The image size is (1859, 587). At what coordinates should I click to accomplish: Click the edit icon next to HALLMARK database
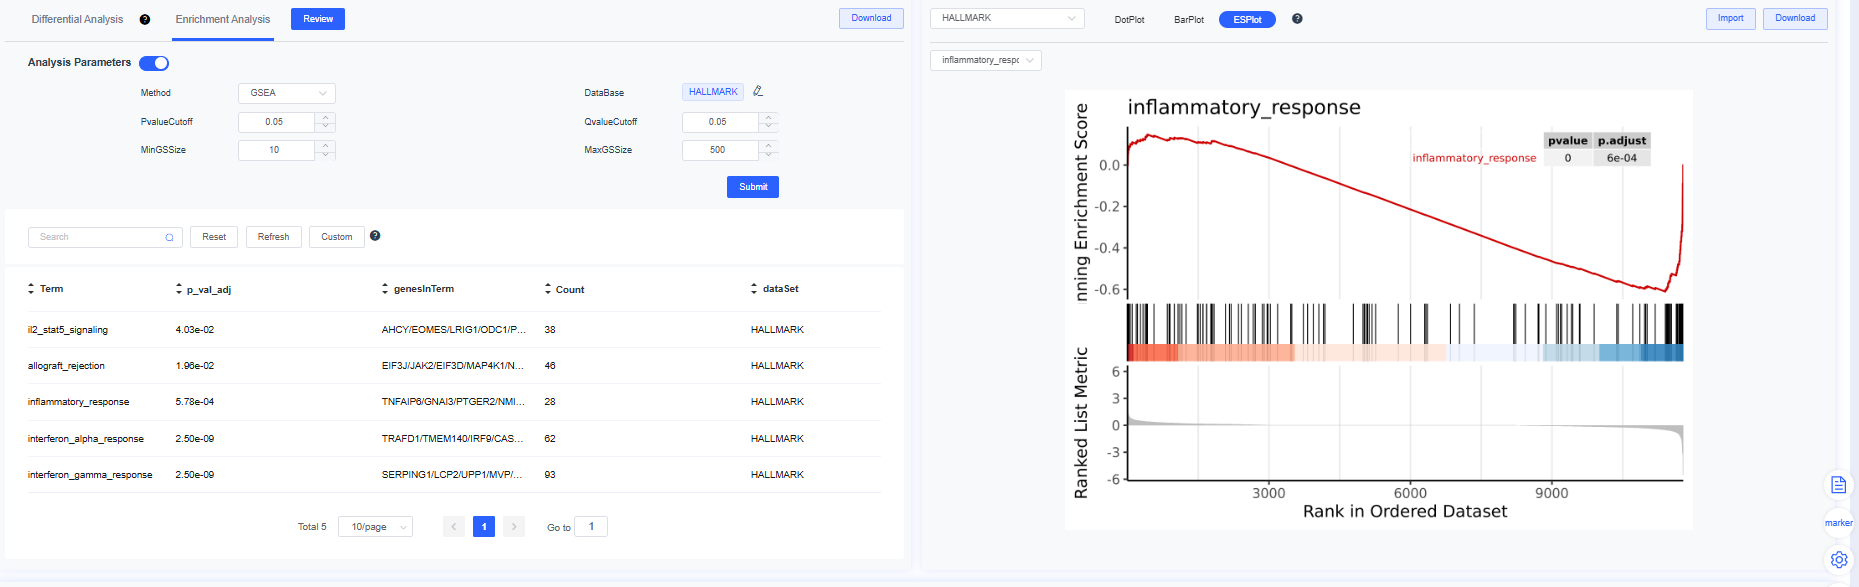click(758, 91)
